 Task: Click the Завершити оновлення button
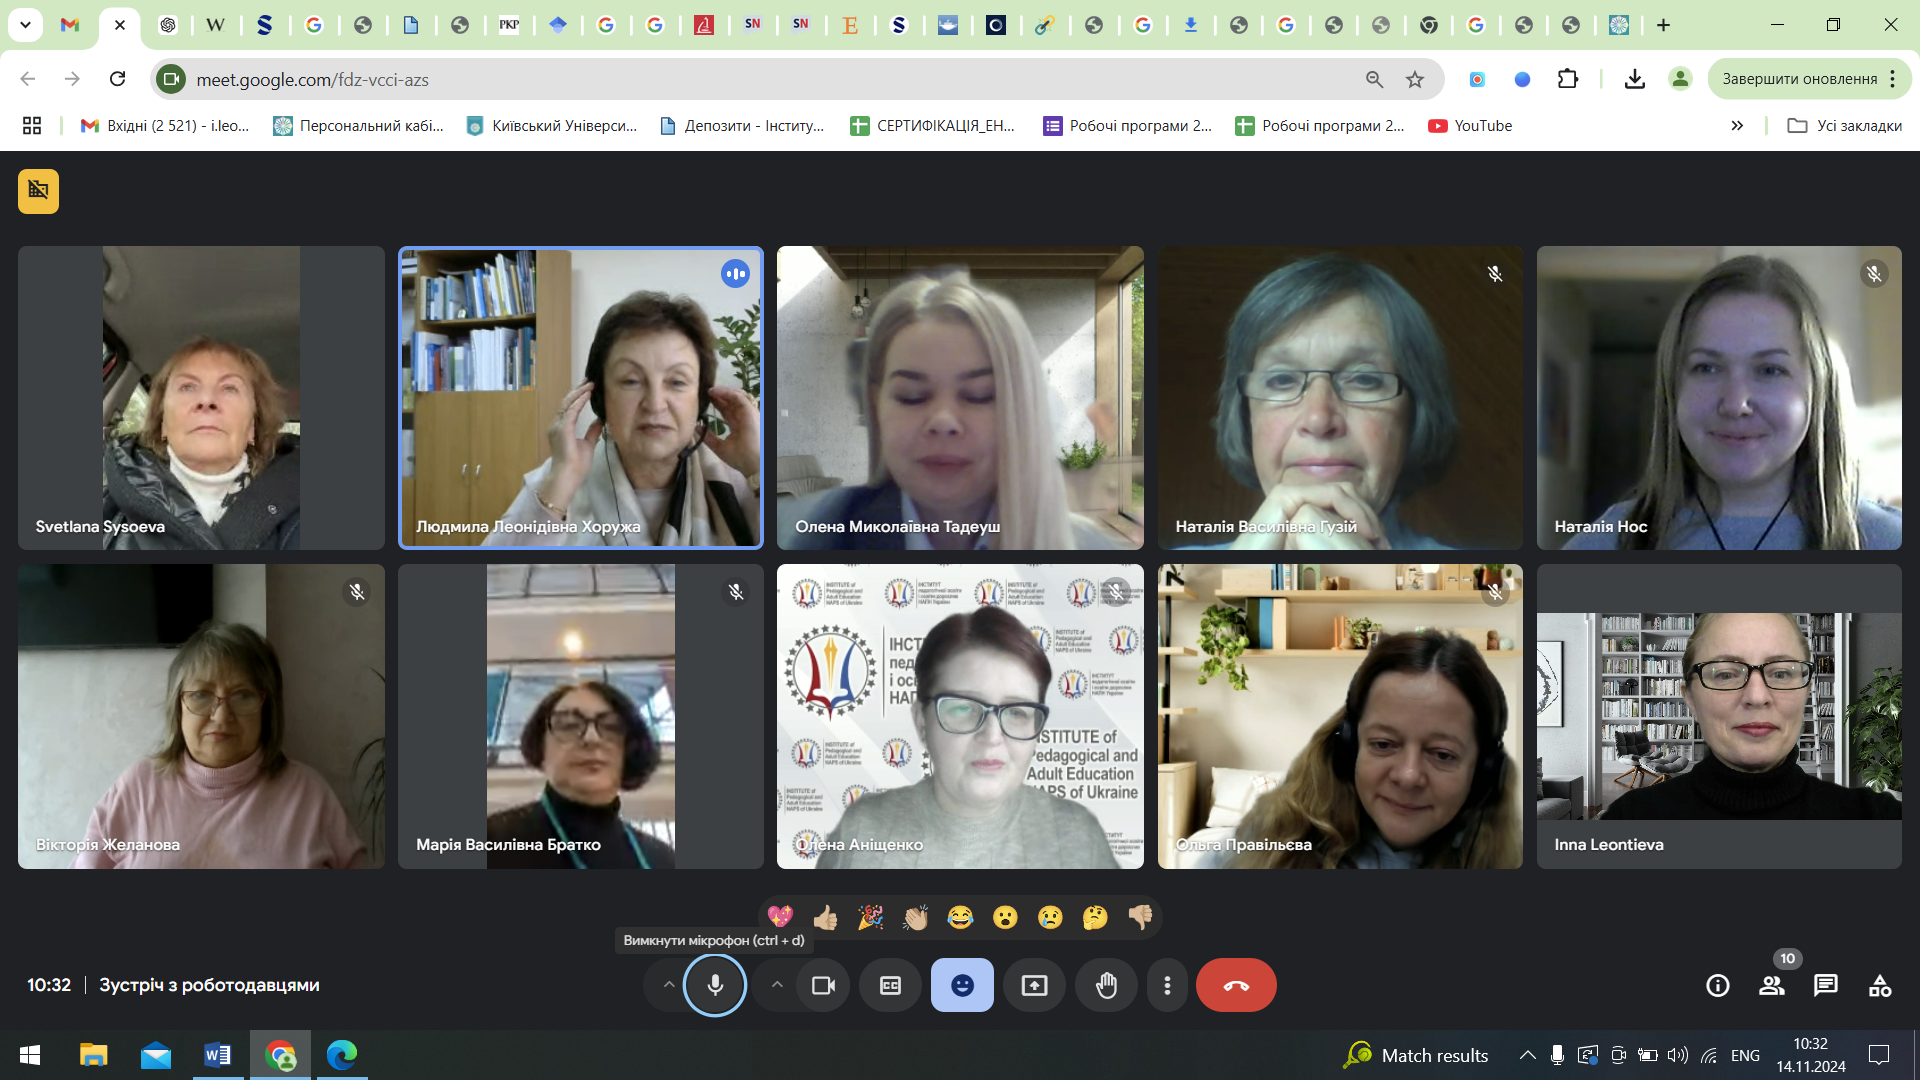point(1799,79)
